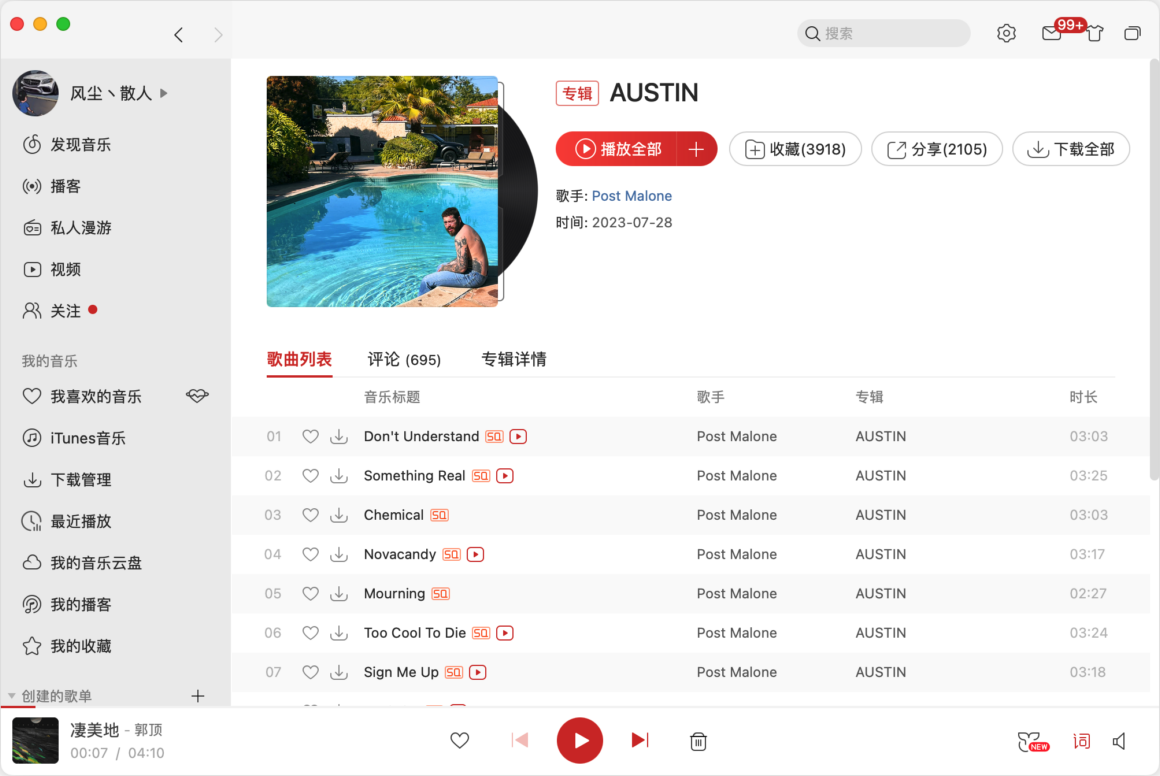Select the 歌曲列表 tab
Image resolution: width=1160 pixels, height=776 pixels.
[300, 360]
